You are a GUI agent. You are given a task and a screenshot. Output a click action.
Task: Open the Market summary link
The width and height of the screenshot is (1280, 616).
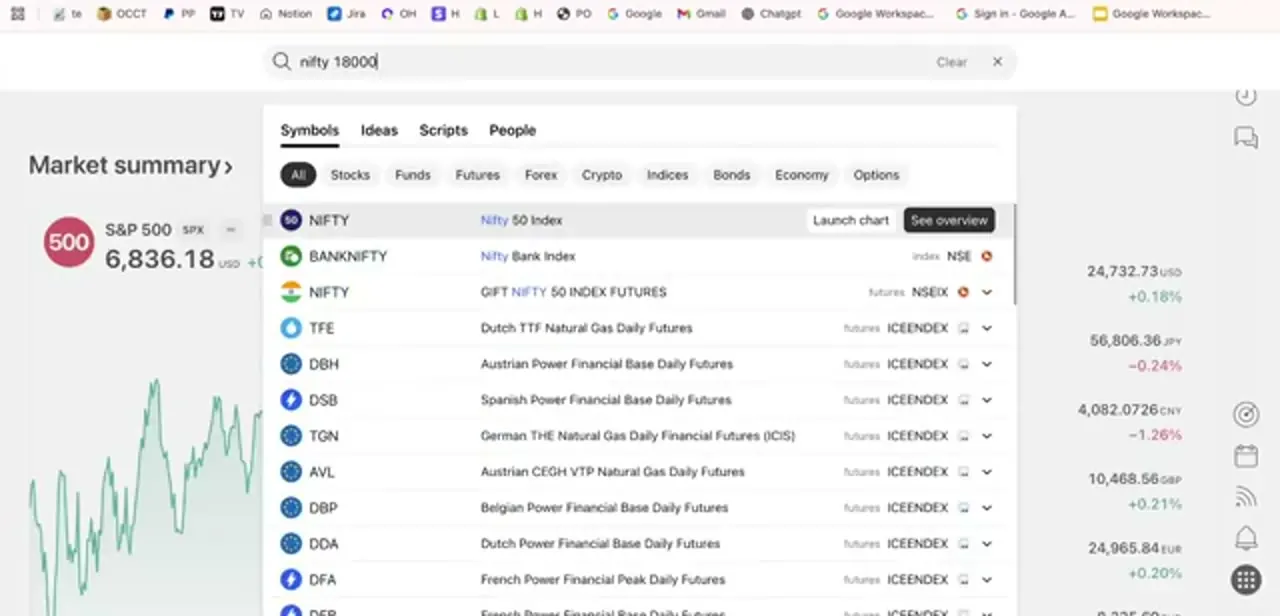pyautogui.click(x=130, y=165)
